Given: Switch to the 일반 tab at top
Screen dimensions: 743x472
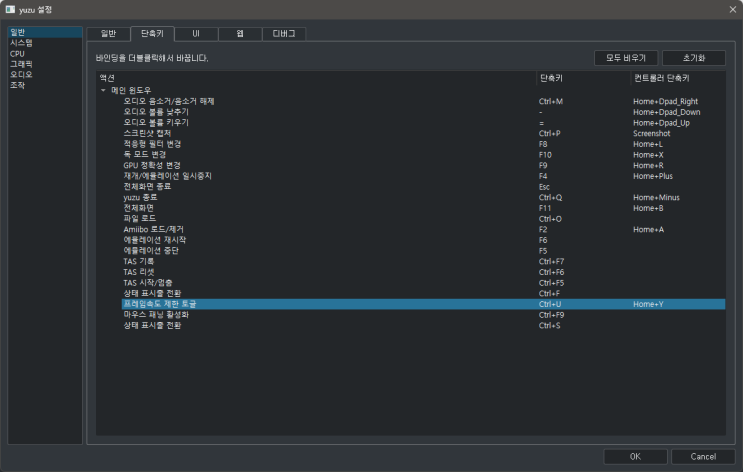Looking at the screenshot, I should [x=109, y=34].
